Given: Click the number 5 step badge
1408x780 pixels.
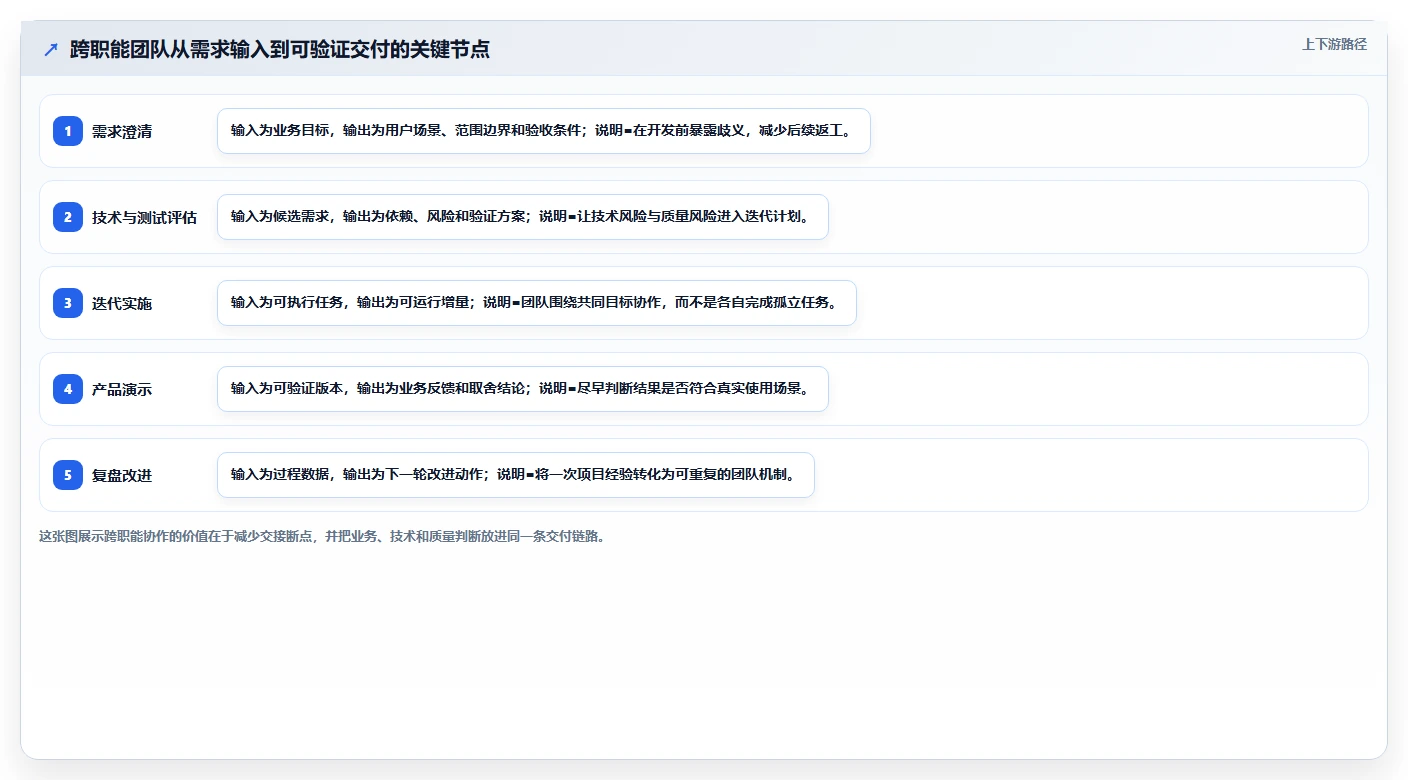Looking at the screenshot, I should pyautogui.click(x=68, y=475).
